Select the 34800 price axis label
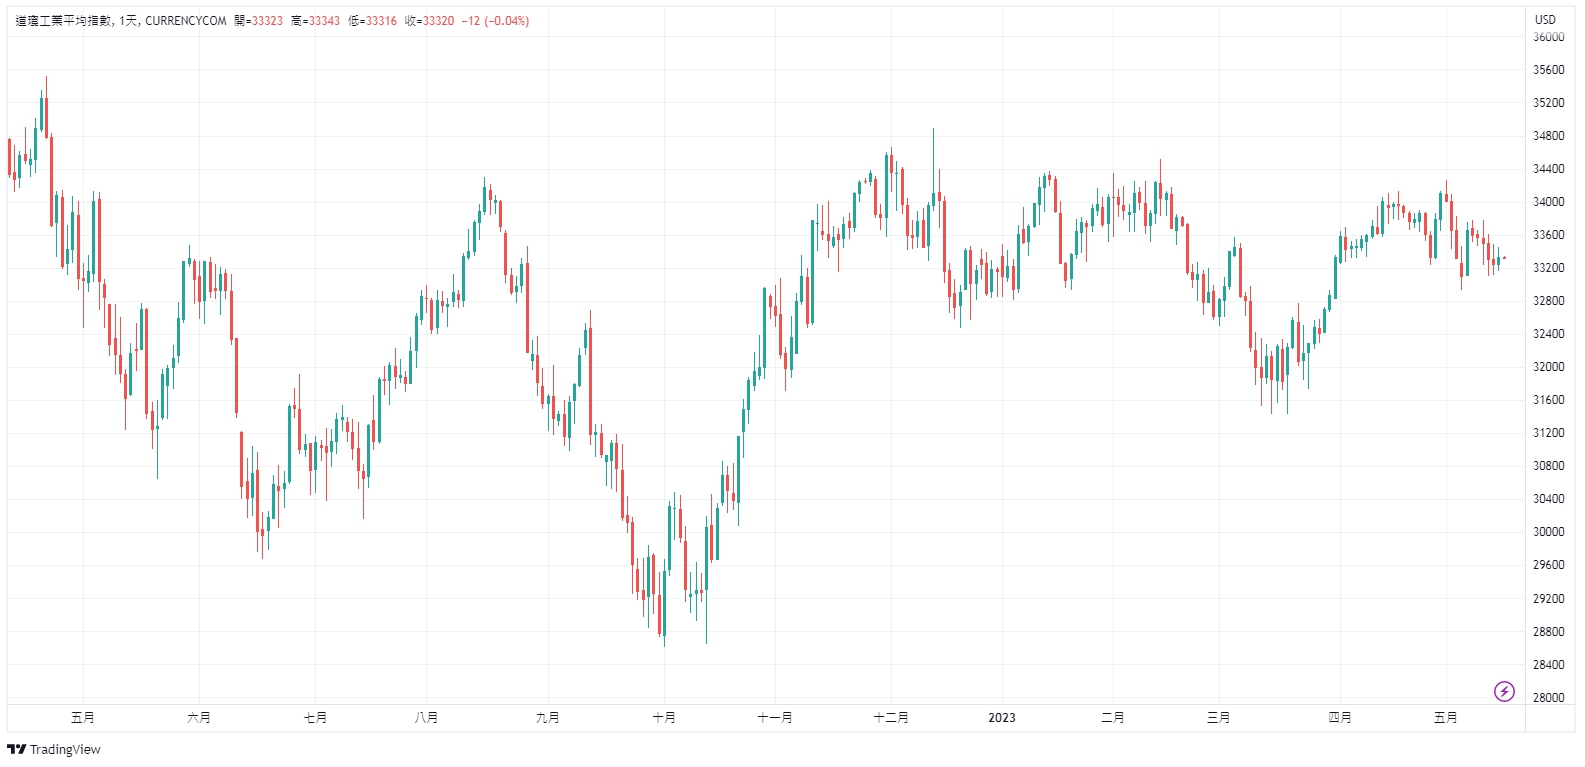Screen dimensions: 1585x767 (x=1548, y=136)
